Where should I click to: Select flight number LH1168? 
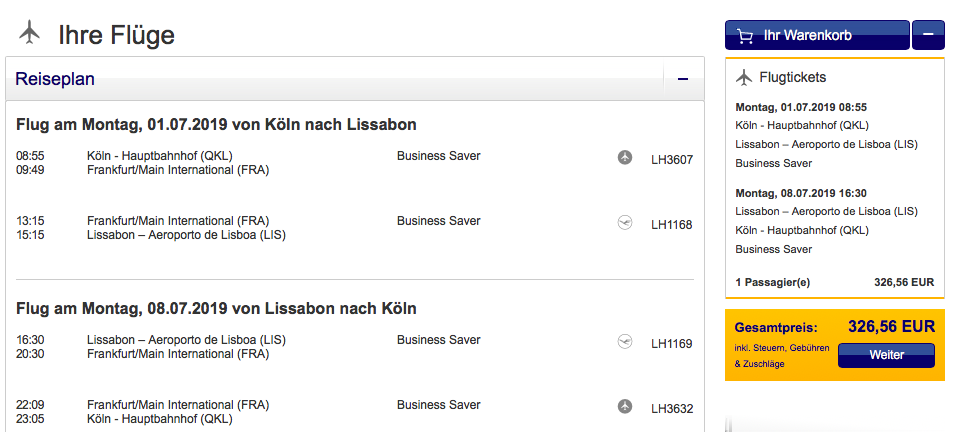(671, 225)
